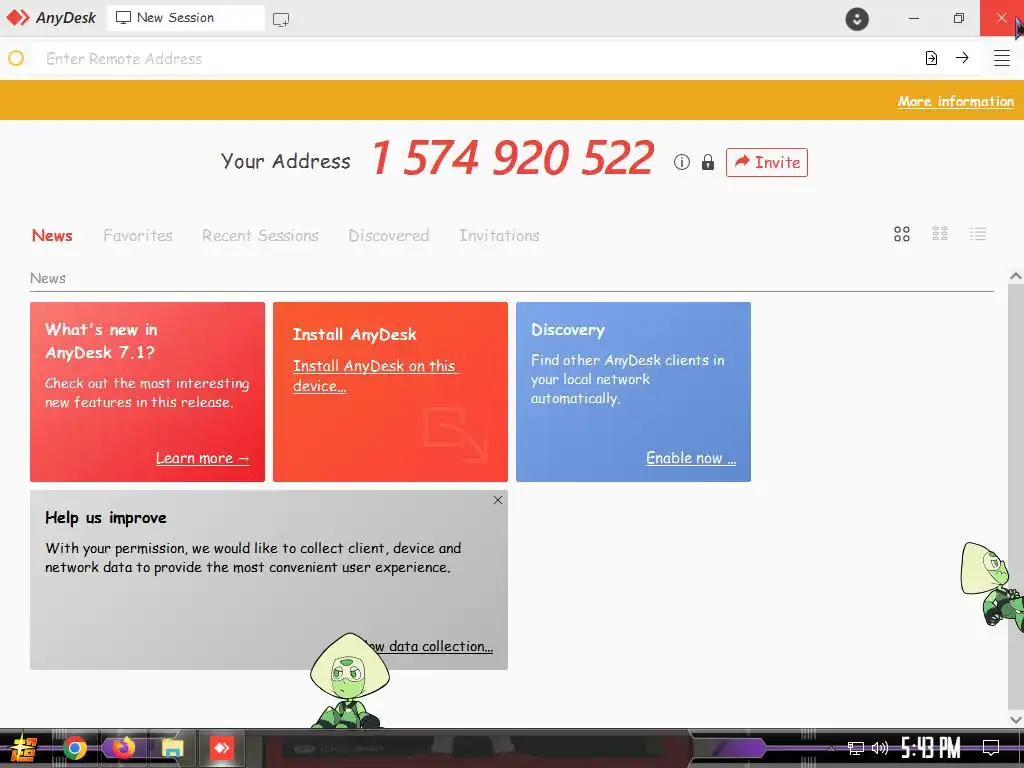Open File Explorer from the taskbar

click(x=172, y=748)
